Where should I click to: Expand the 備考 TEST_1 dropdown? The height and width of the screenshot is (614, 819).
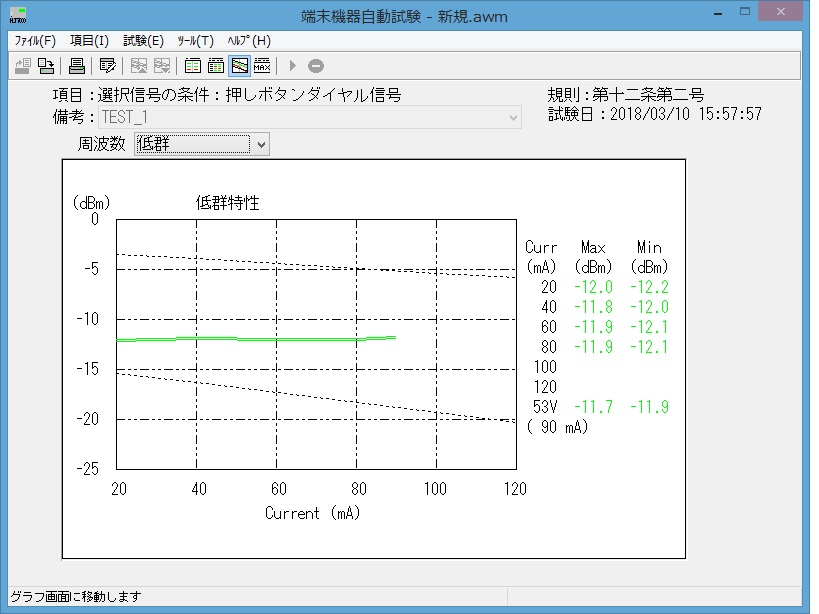coord(513,117)
